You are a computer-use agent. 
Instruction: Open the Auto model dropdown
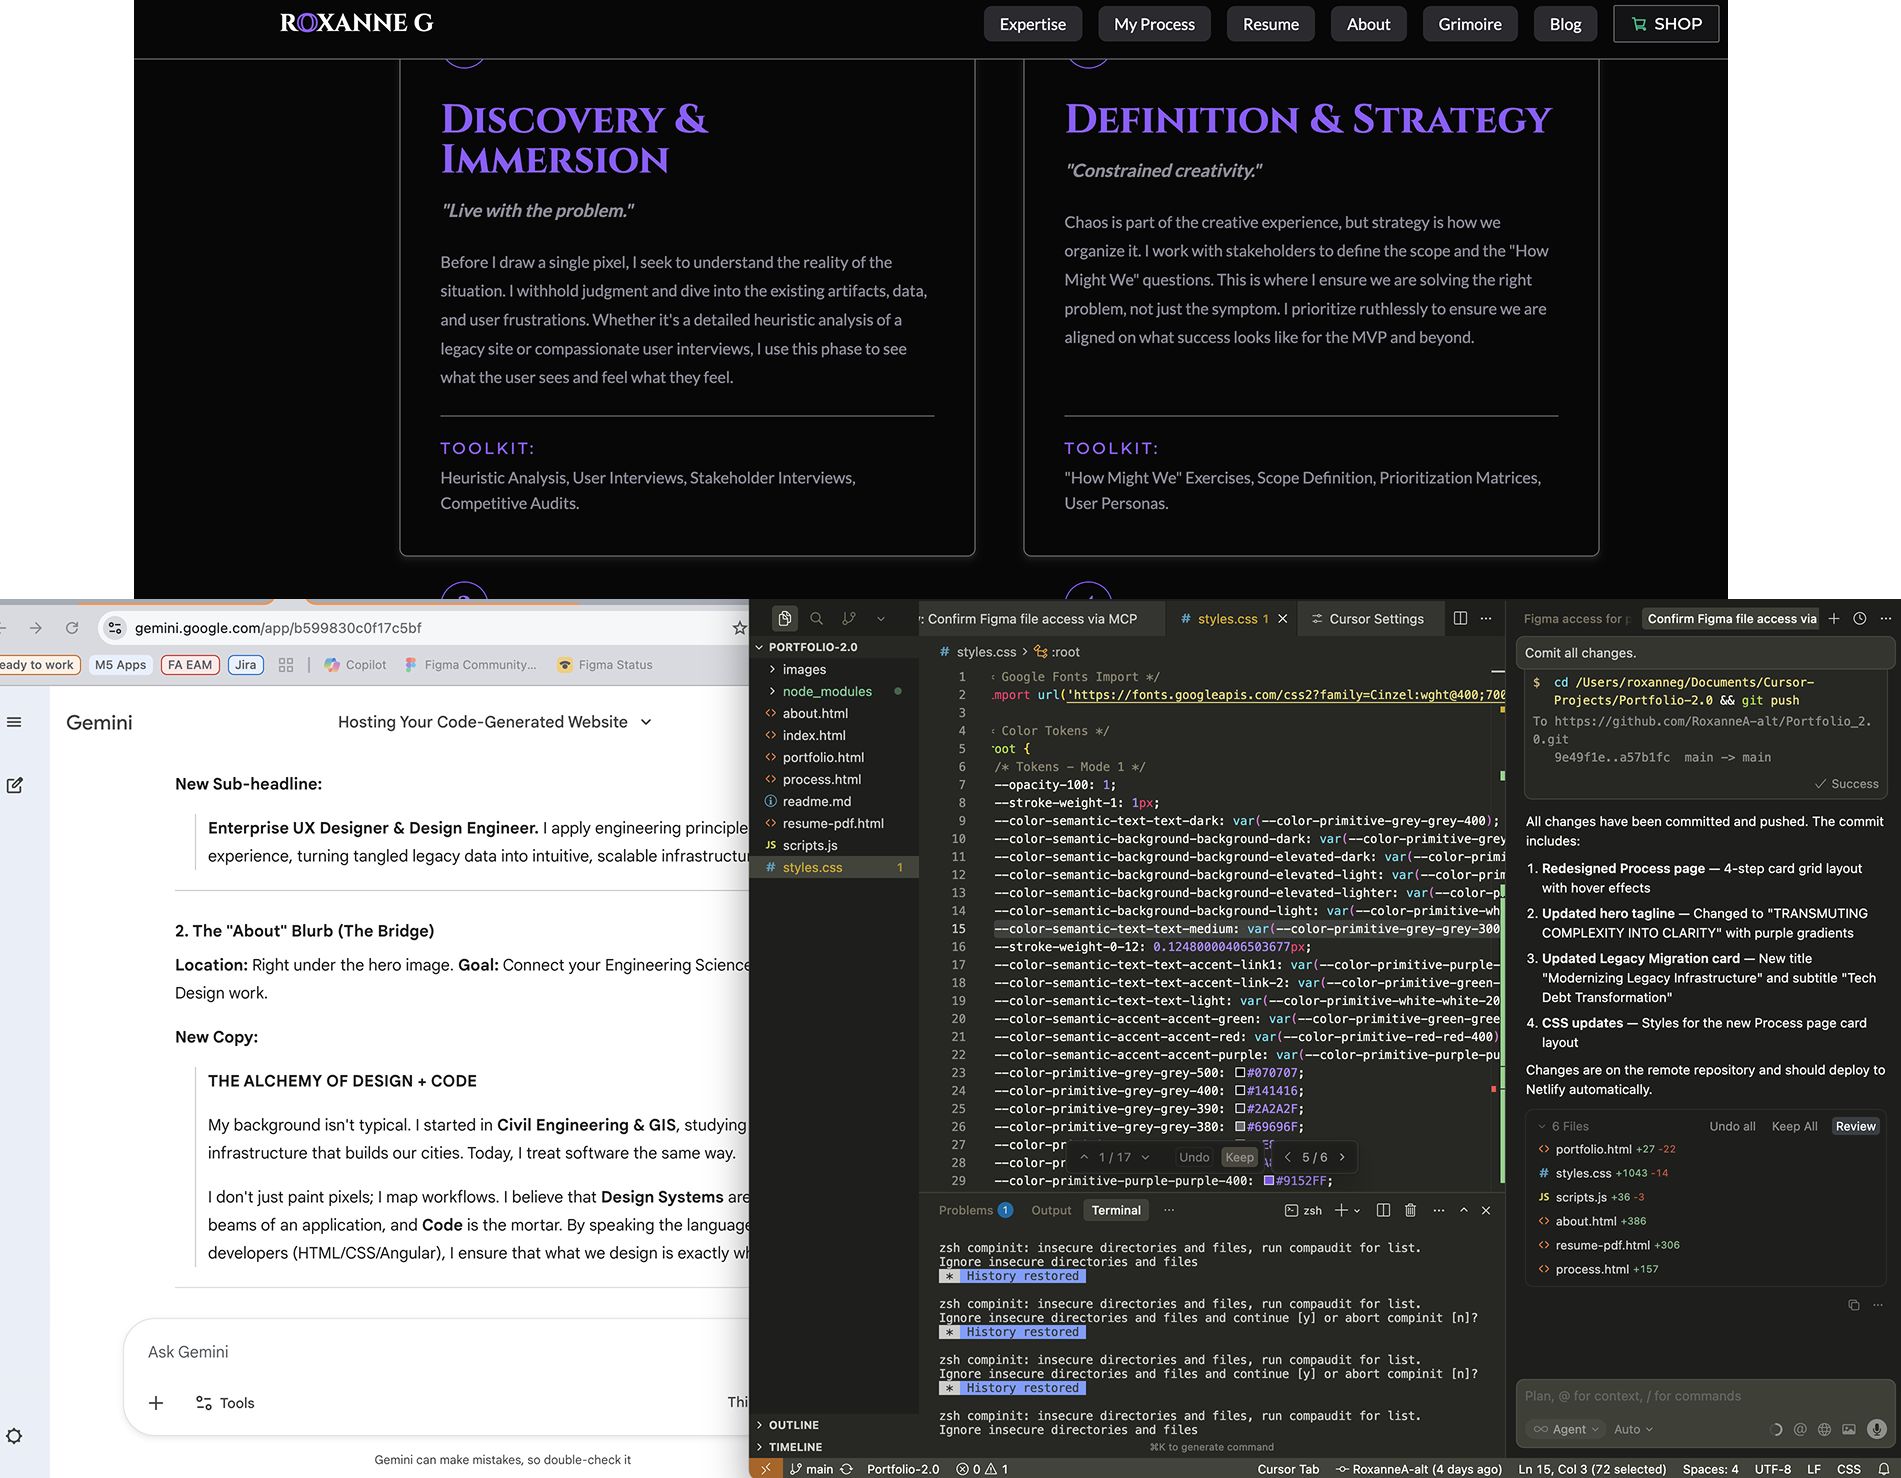click(1633, 1429)
